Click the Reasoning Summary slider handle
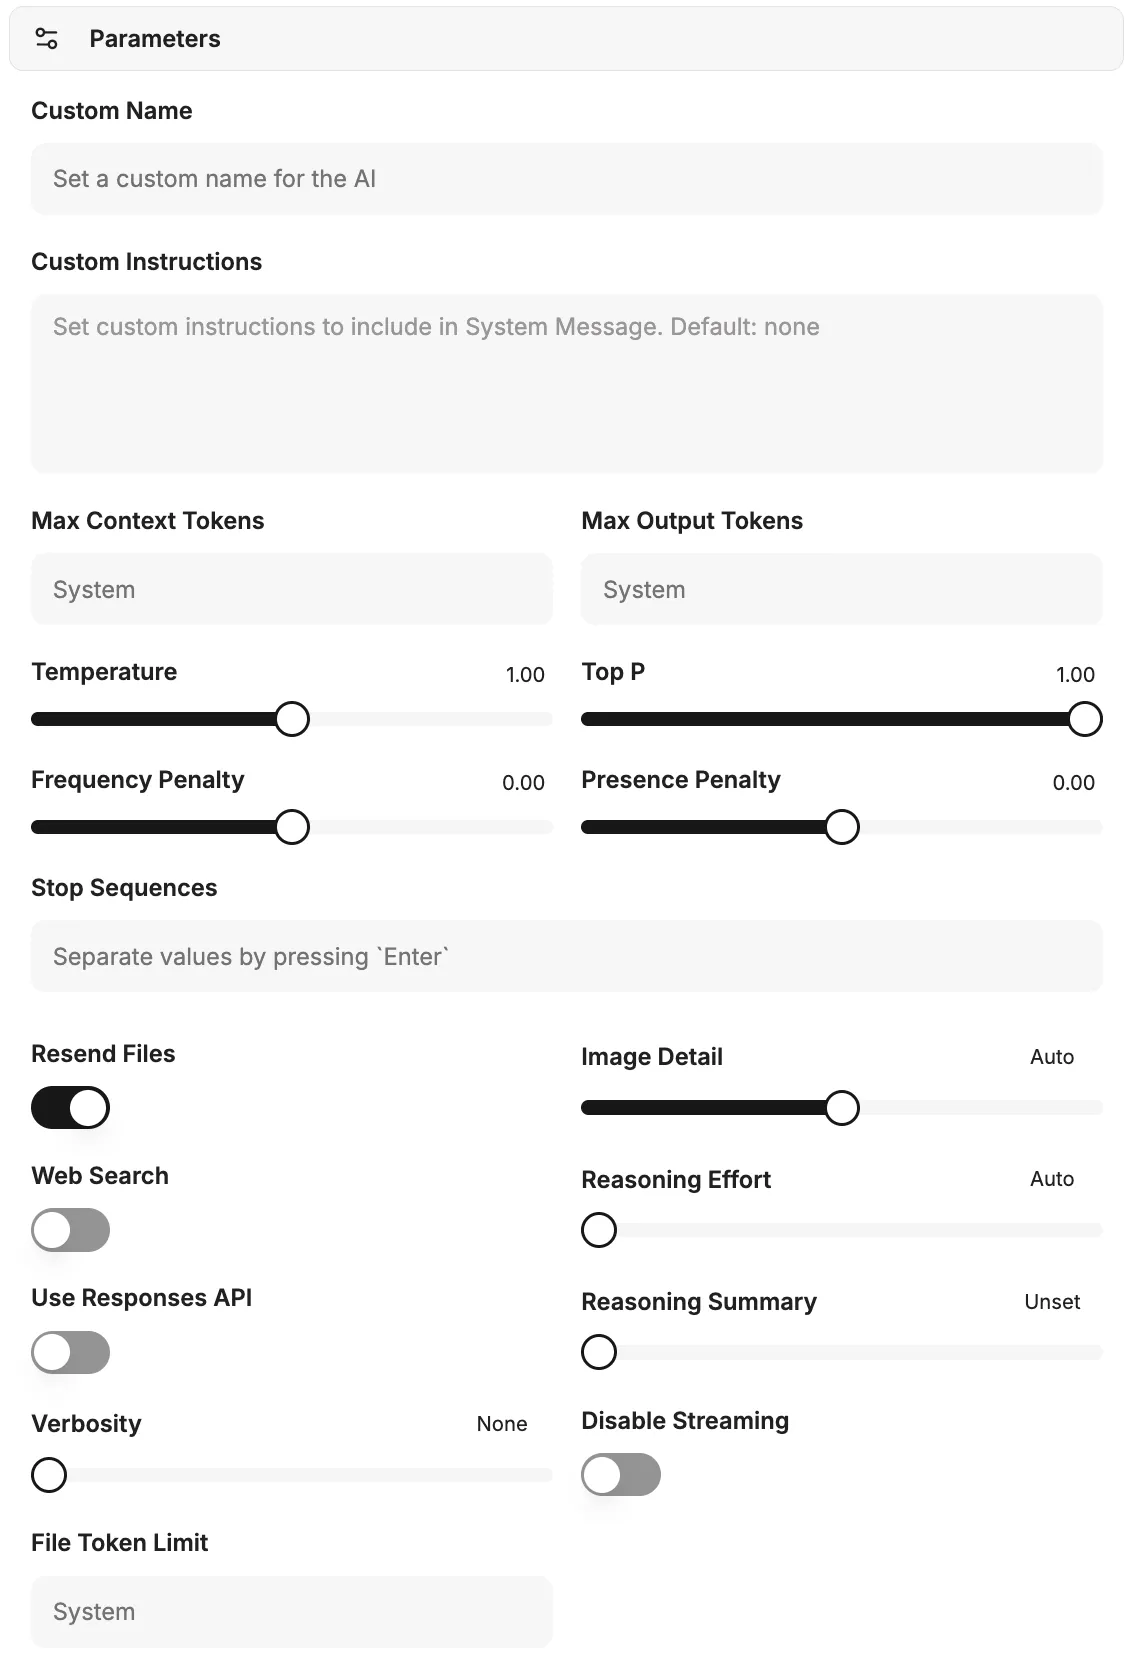 [599, 1352]
